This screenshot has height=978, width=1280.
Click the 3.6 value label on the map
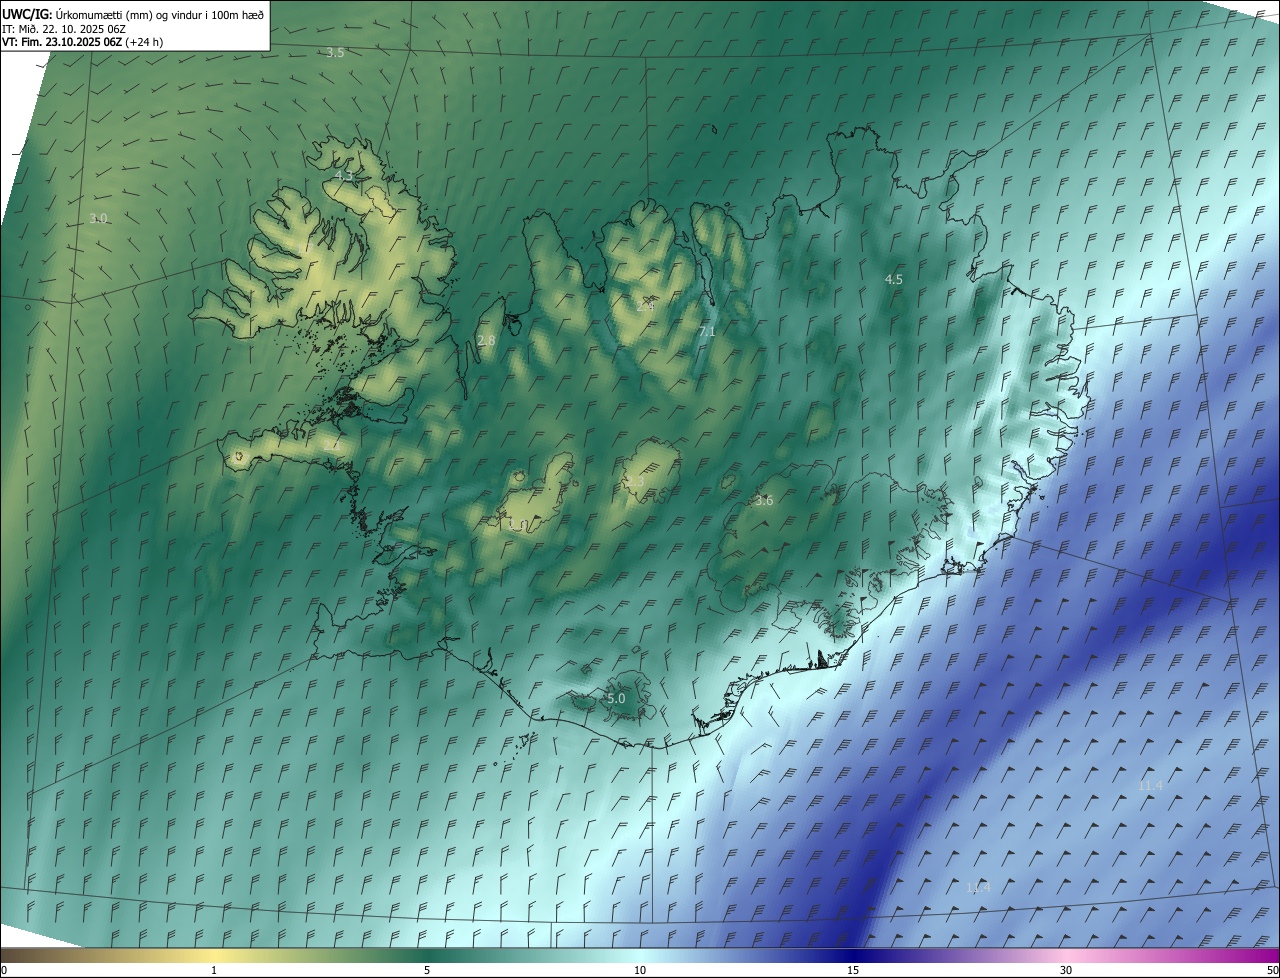(764, 500)
